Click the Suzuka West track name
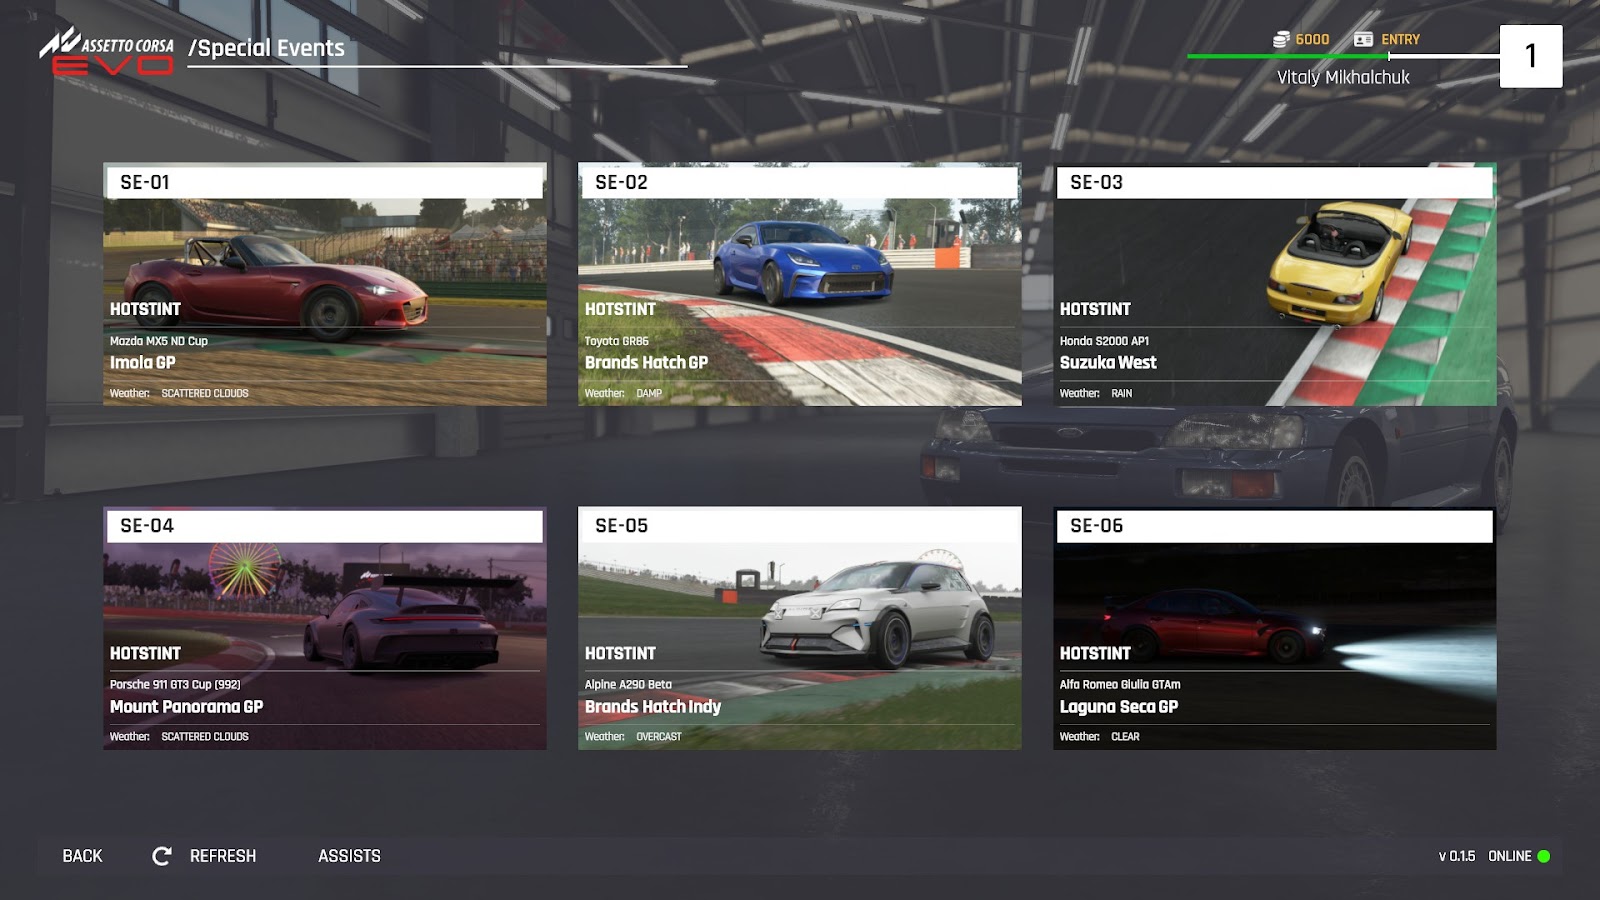The height and width of the screenshot is (900, 1600). (x=1108, y=363)
